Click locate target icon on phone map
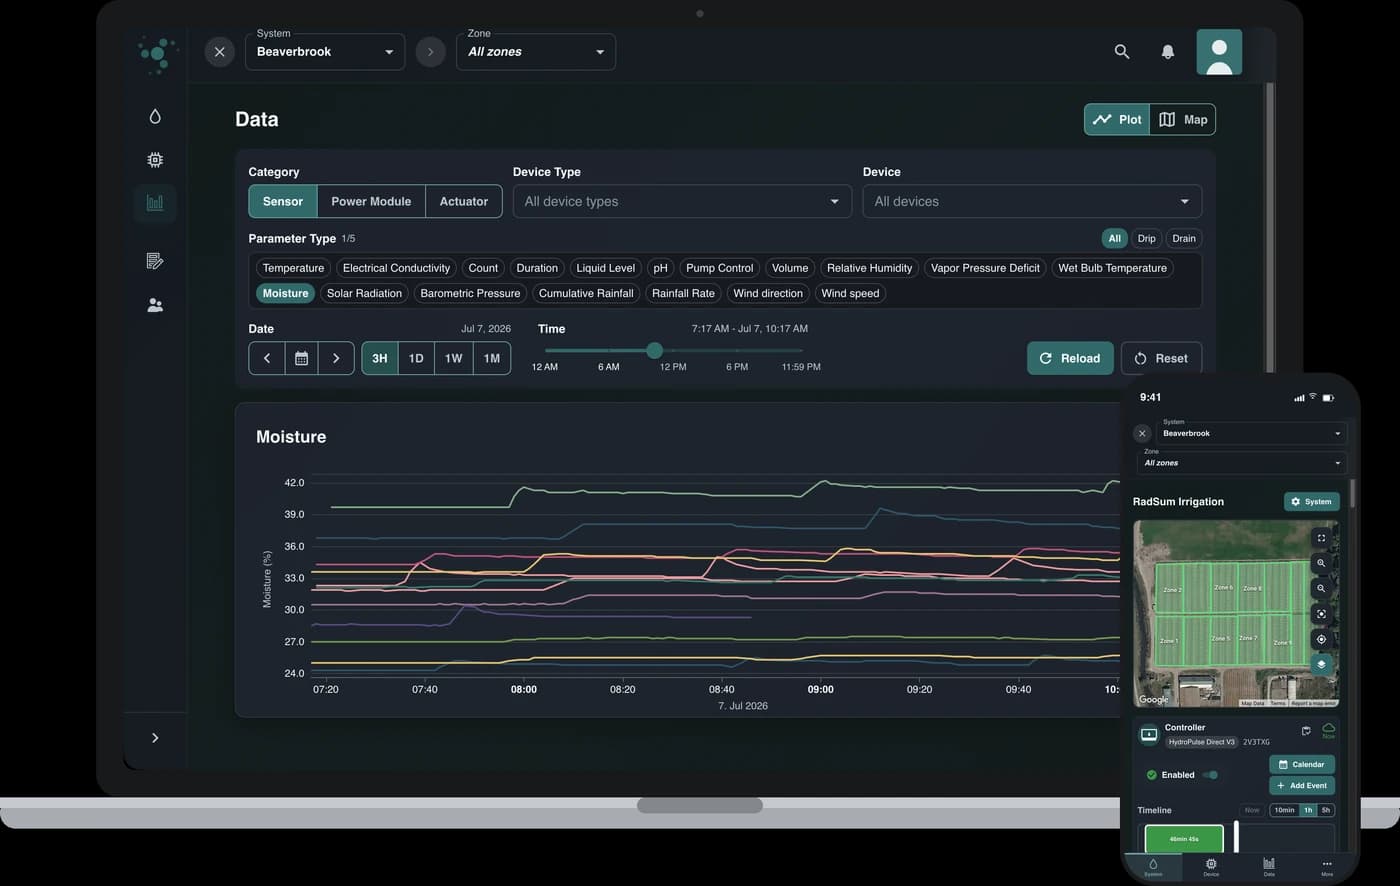 click(1321, 639)
